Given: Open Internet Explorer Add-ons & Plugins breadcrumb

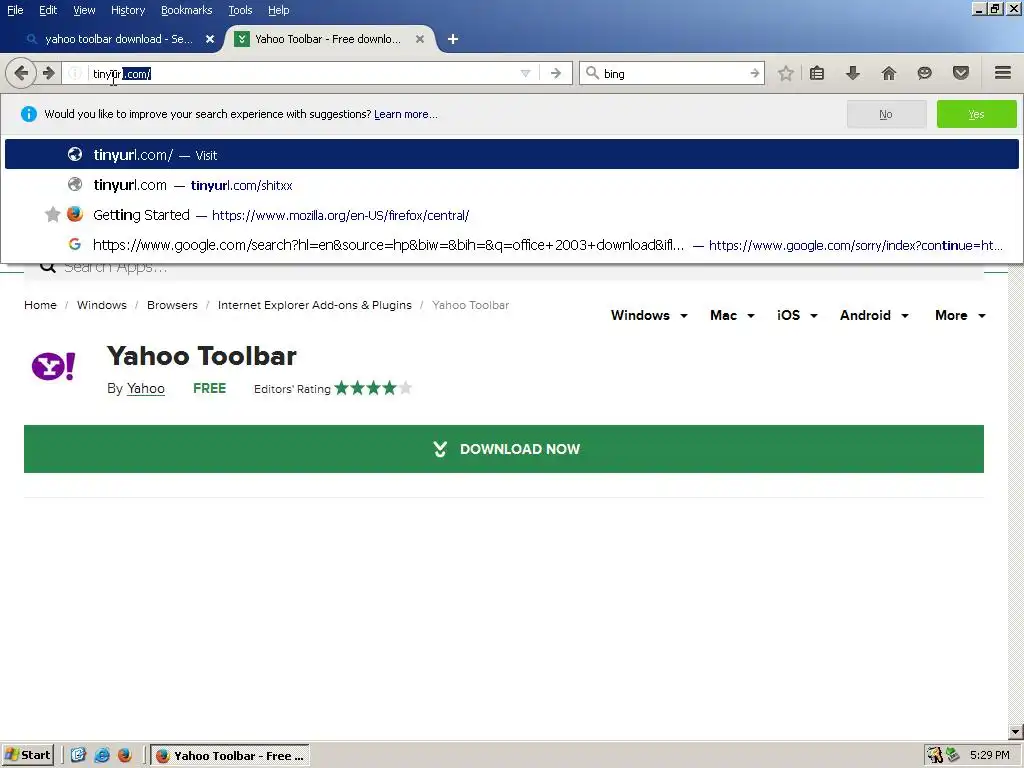Looking at the screenshot, I should click(x=315, y=305).
